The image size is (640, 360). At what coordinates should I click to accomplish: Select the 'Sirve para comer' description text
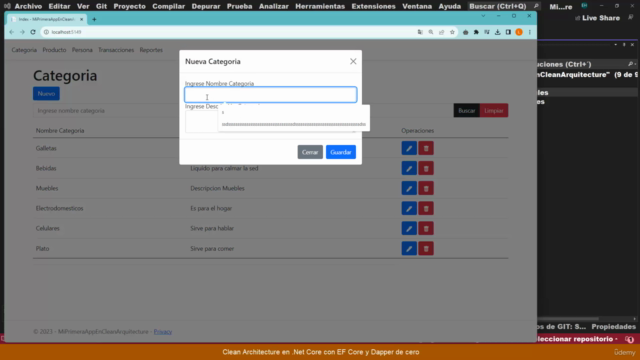pyautogui.click(x=212, y=248)
